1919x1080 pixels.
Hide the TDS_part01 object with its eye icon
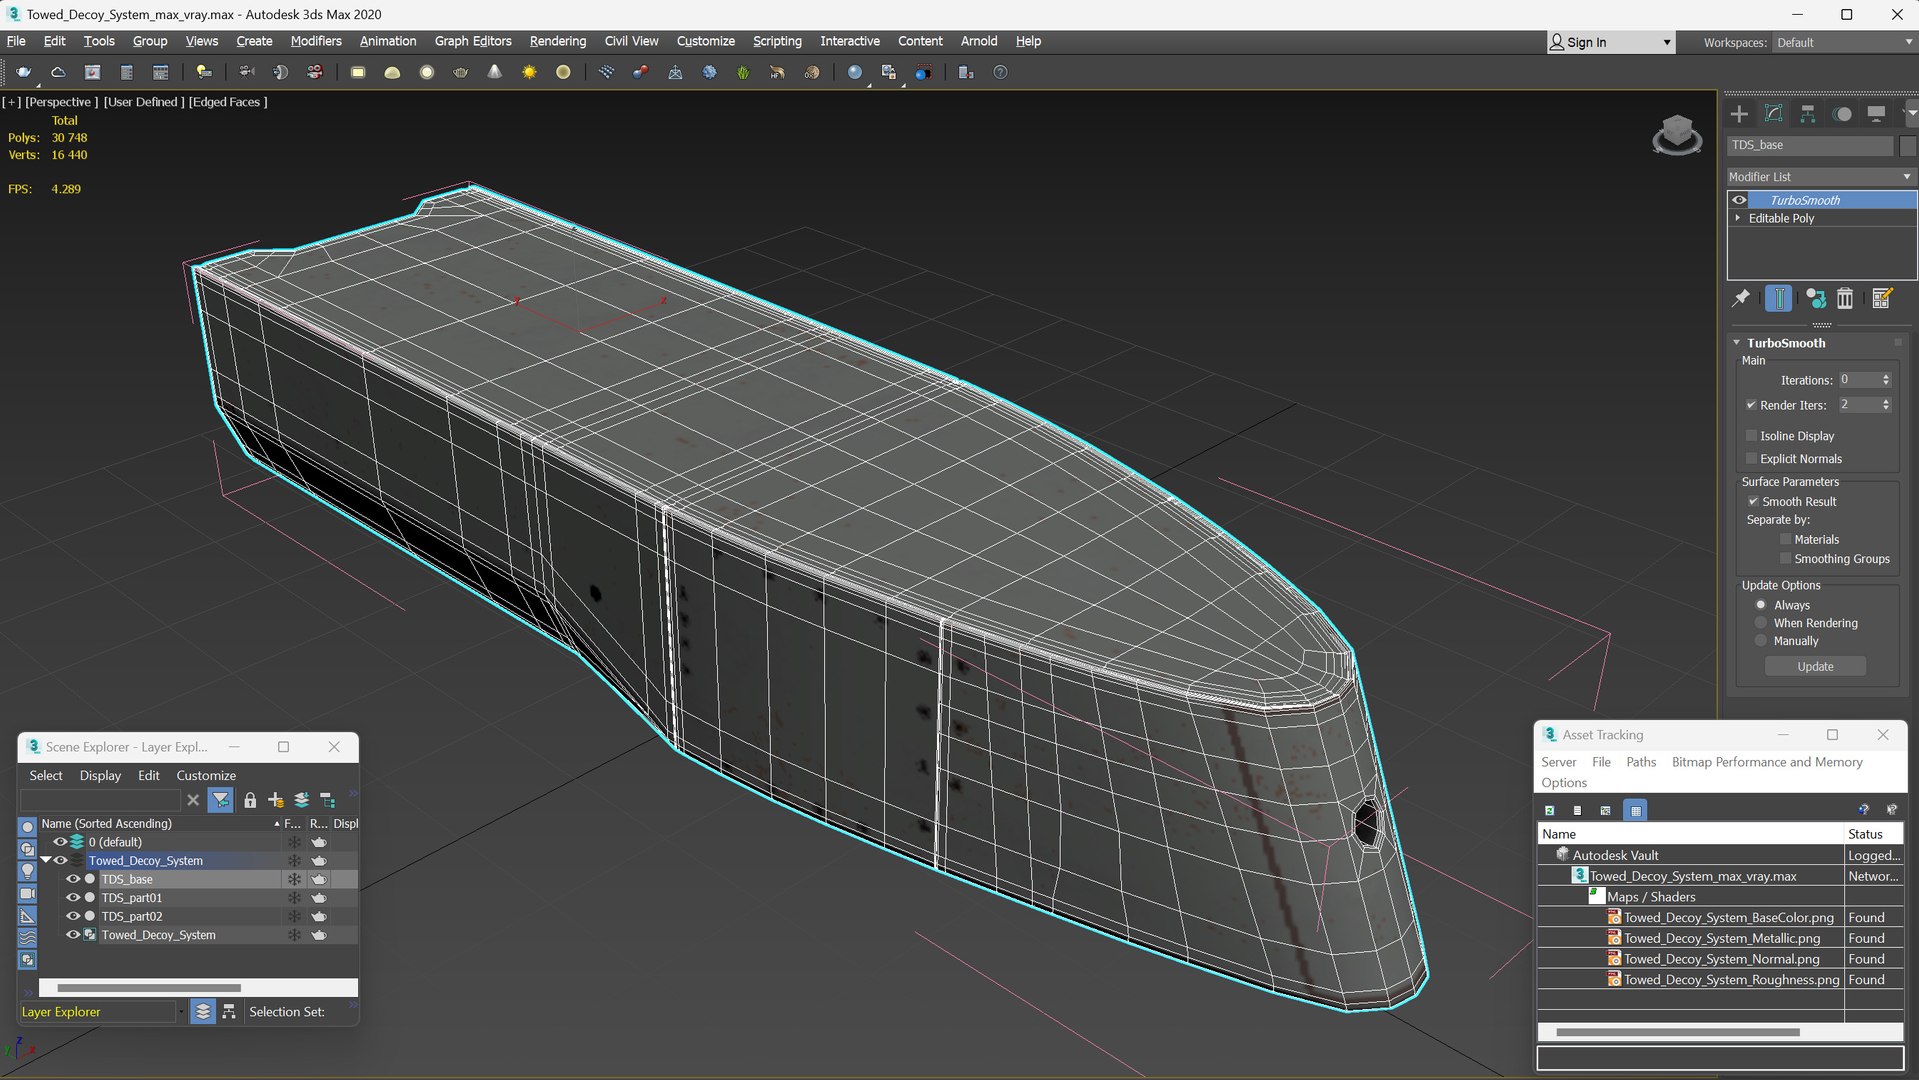click(73, 898)
